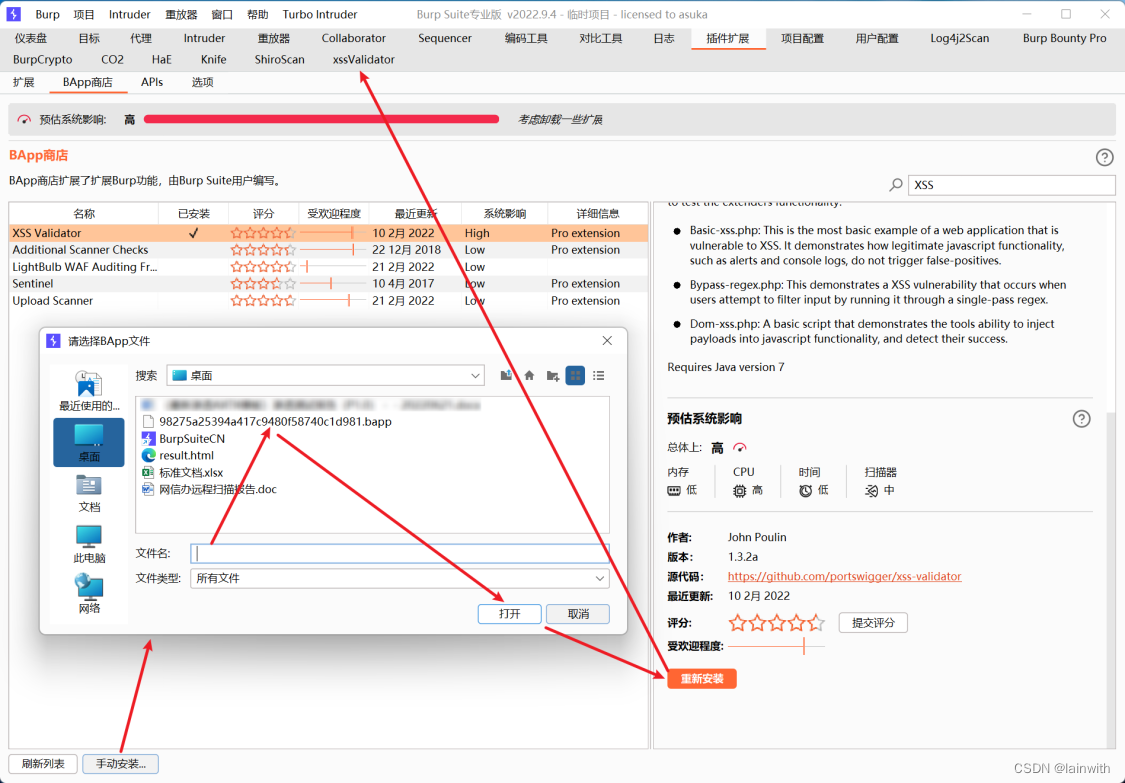Image resolution: width=1125 pixels, height=783 pixels.
Task: Go up one folder level in dialog
Action: 506,375
